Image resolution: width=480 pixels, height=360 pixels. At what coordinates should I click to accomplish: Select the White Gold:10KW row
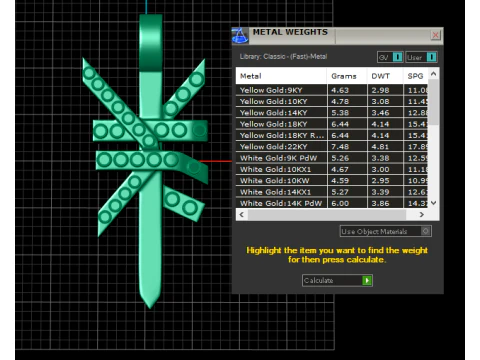coord(332,181)
